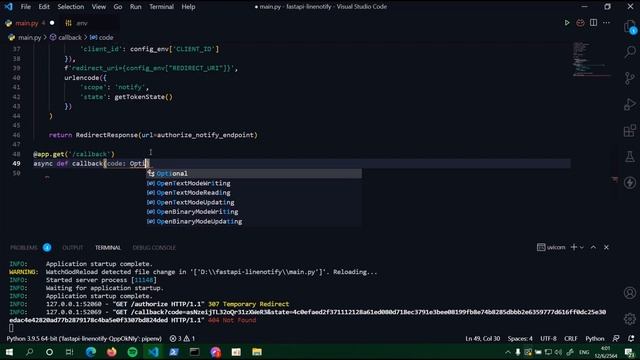This screenshot has height=360, width=640.
Task: Open the terminal launch profile dropdown
Action: tap(582, 247)
